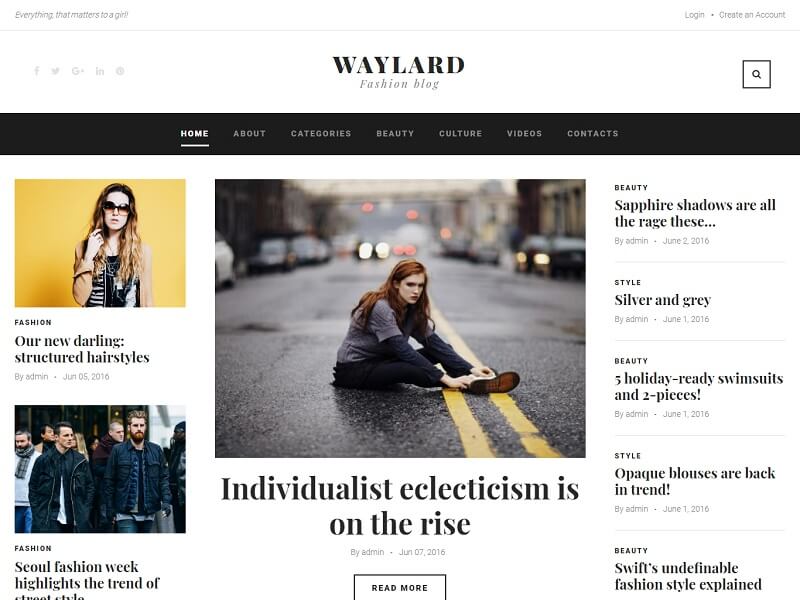Open the Sapphire shadows article title
The image size is (800, 600).
(x=694, y=213)
